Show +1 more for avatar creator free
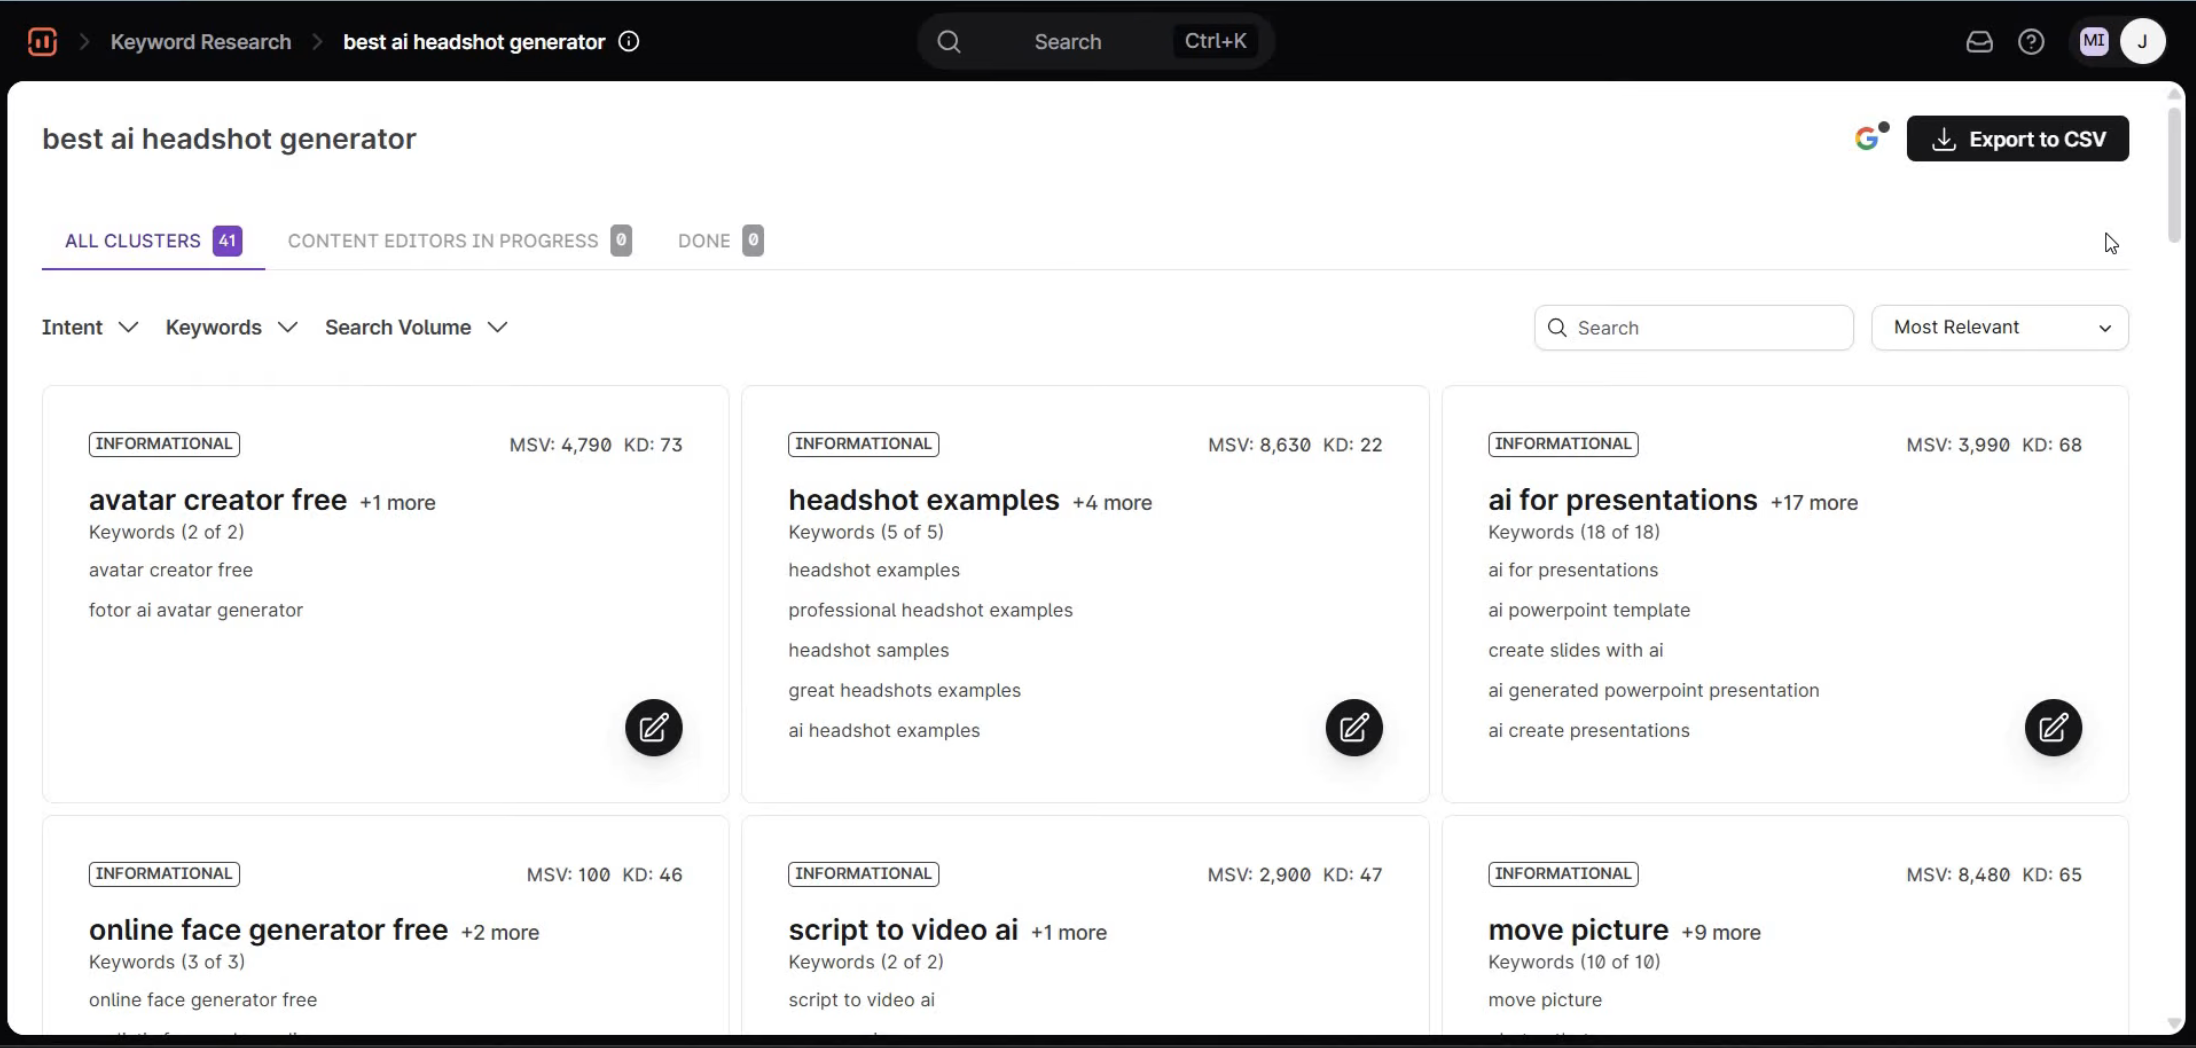 coord(398,502)
